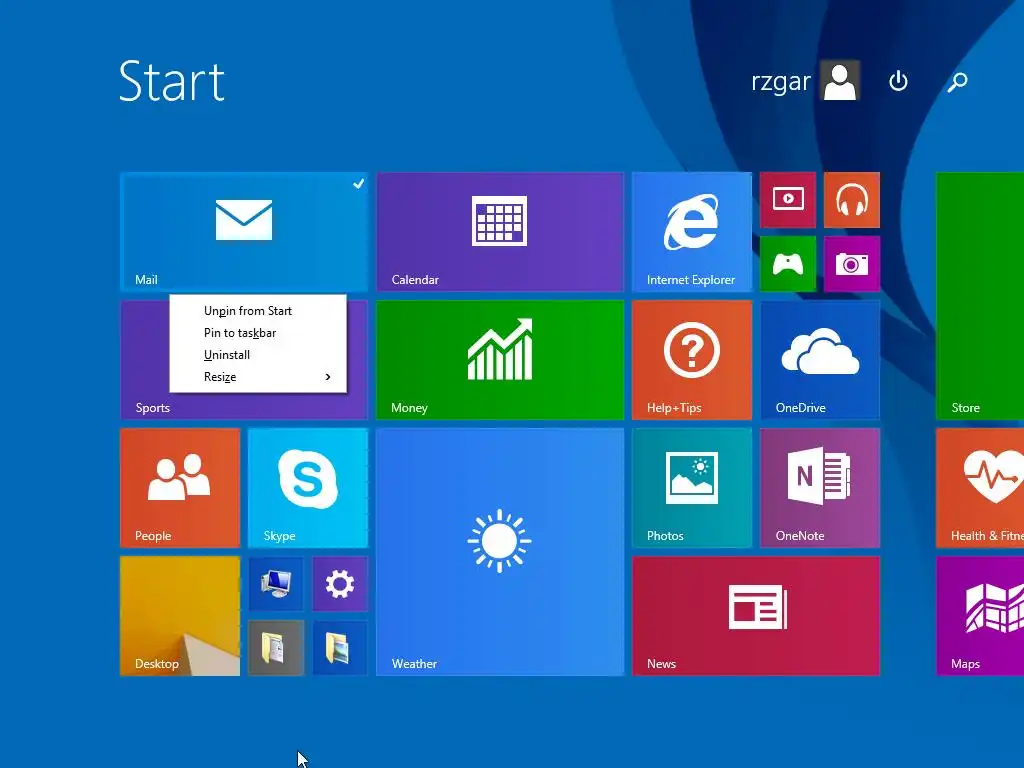This screenshot has width=1024, height=768.
Task: Open the Music headphones tile
Action: tap(852, 200)
